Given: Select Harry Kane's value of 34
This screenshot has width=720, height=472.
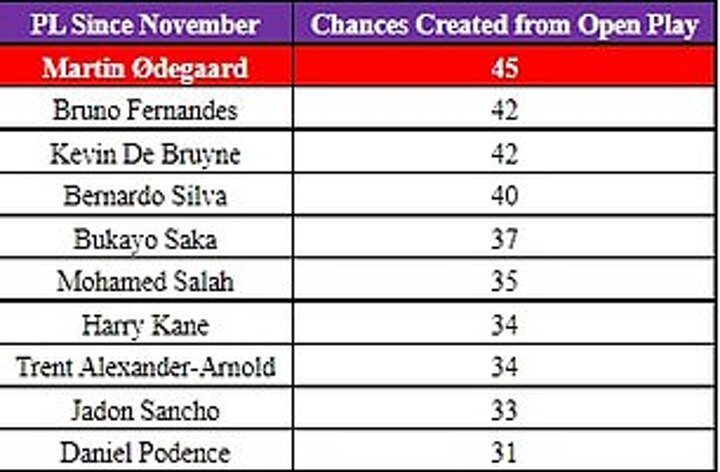Looking at the screenshot, I should [505, 325].
